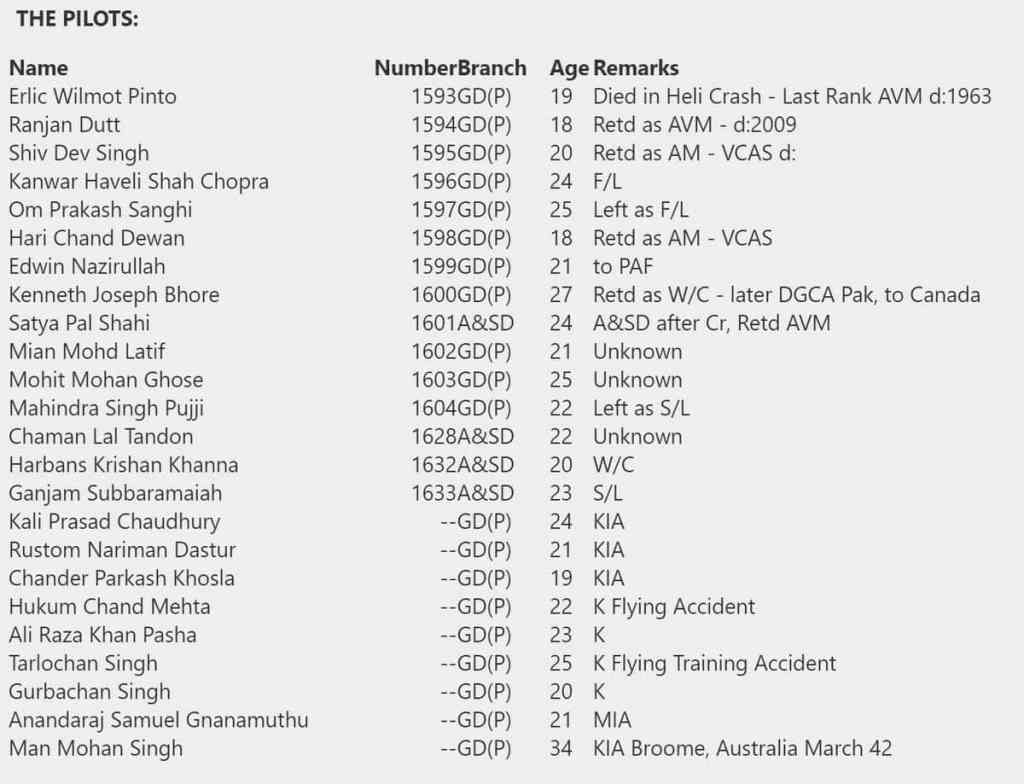Select the name Man Mohan Singh

tap(96, 748)
